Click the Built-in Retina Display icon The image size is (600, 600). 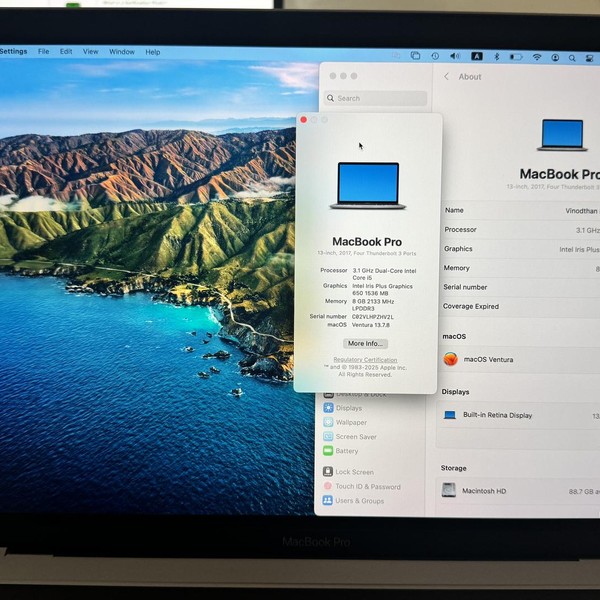(x=450, y=415)
